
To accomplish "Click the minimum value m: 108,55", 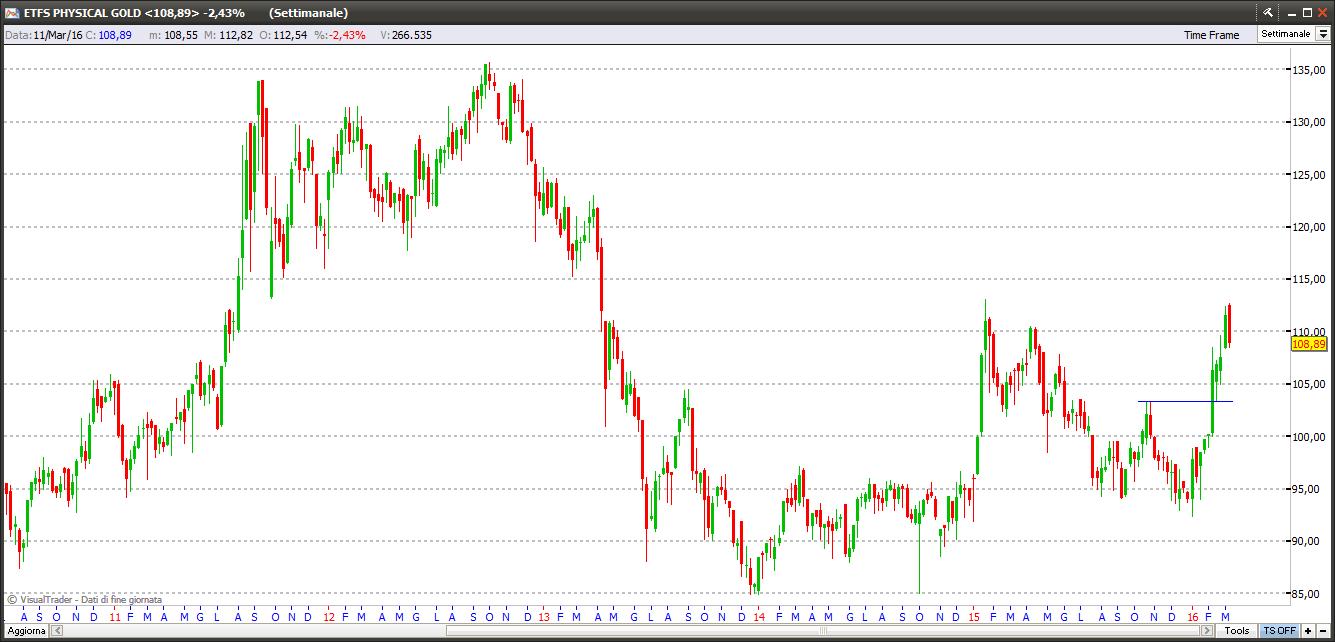I will point(173,35).
